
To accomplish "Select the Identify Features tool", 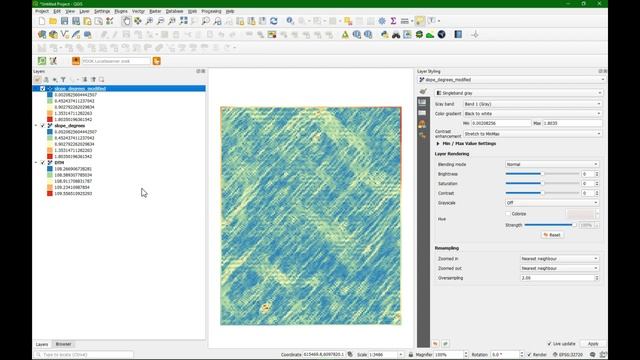I will 290,21.
